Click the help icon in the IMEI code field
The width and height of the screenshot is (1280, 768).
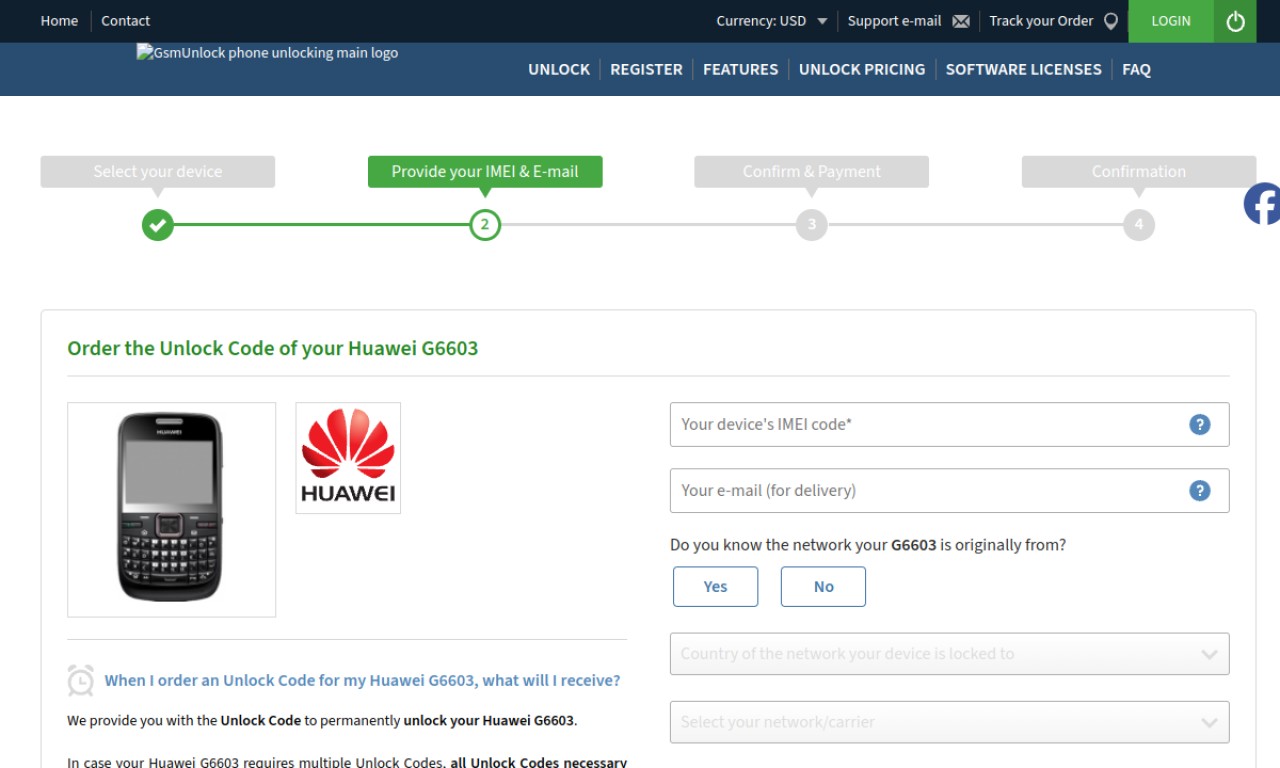pyautogui.click(x=1200, y=424)
